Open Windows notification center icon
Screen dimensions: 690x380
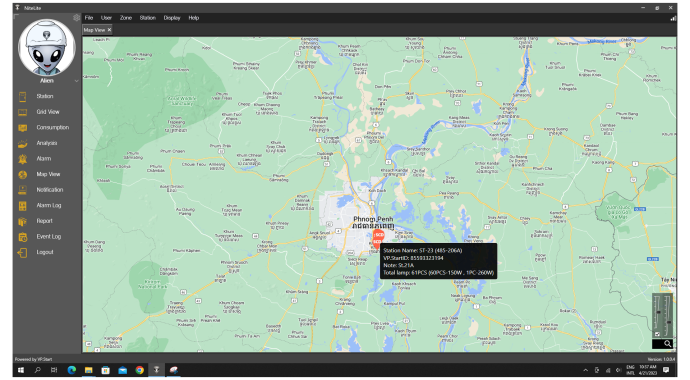(666, 370)
